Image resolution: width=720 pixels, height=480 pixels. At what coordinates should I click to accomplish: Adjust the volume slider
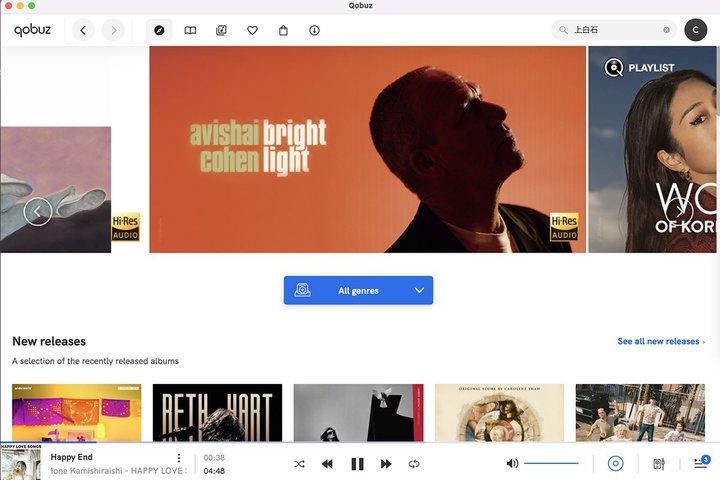551,463
